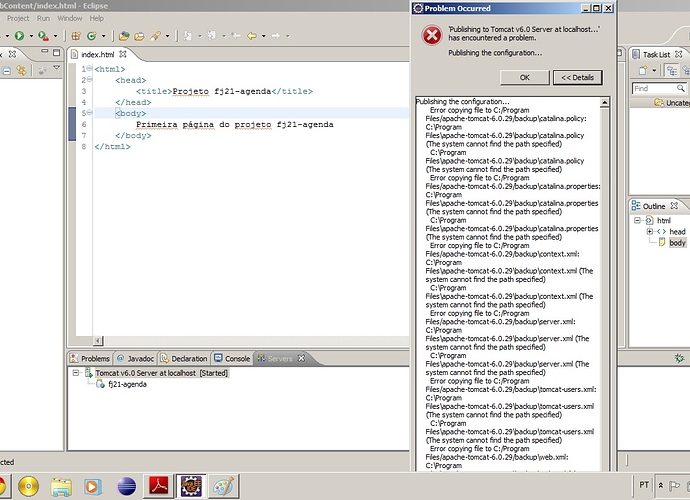Viewport: 690px width, 500px height.
Task: Click the Paint icon in the taskbar
Action: coord(224,486)
